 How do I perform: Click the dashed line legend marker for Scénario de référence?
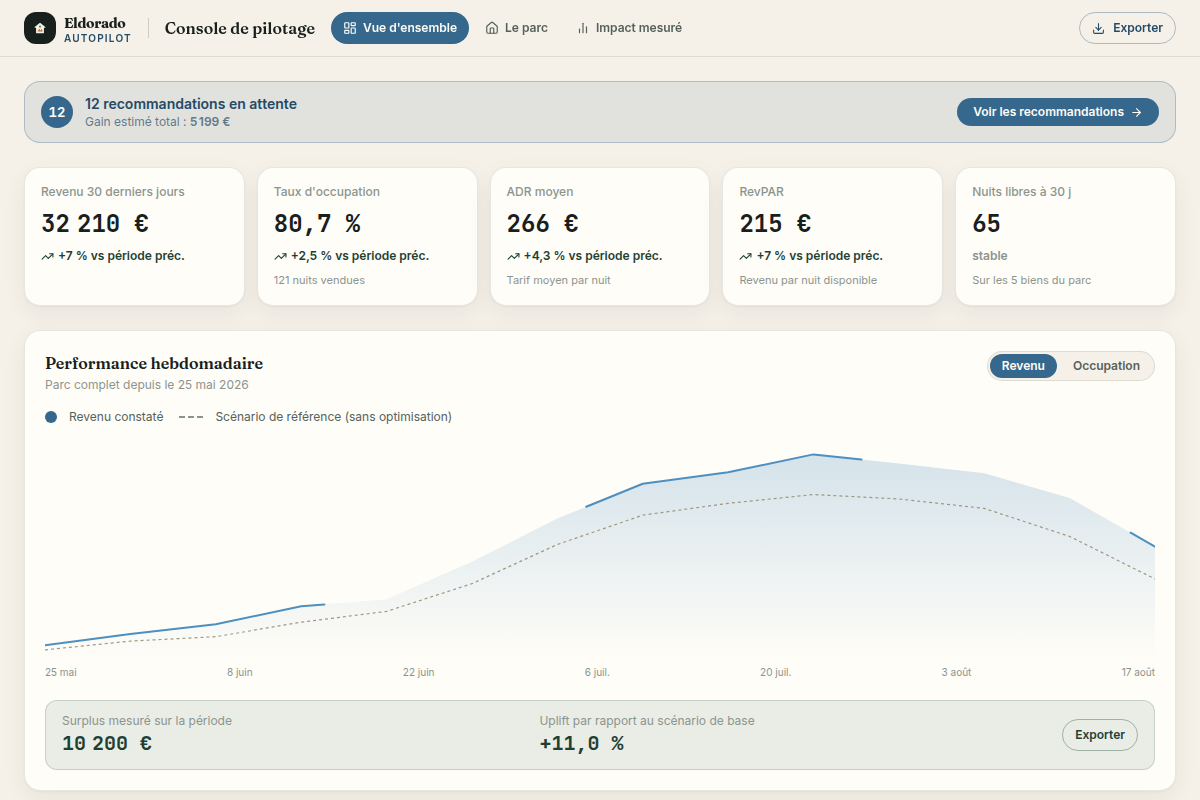191,417
